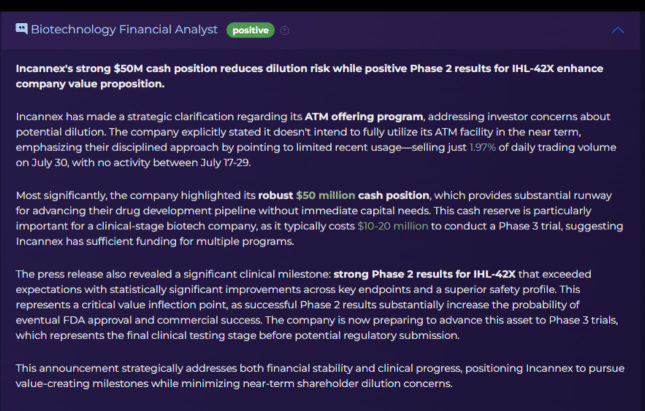Click the bold ATM offering program text
645x411 pixels.
coord(364,117)
